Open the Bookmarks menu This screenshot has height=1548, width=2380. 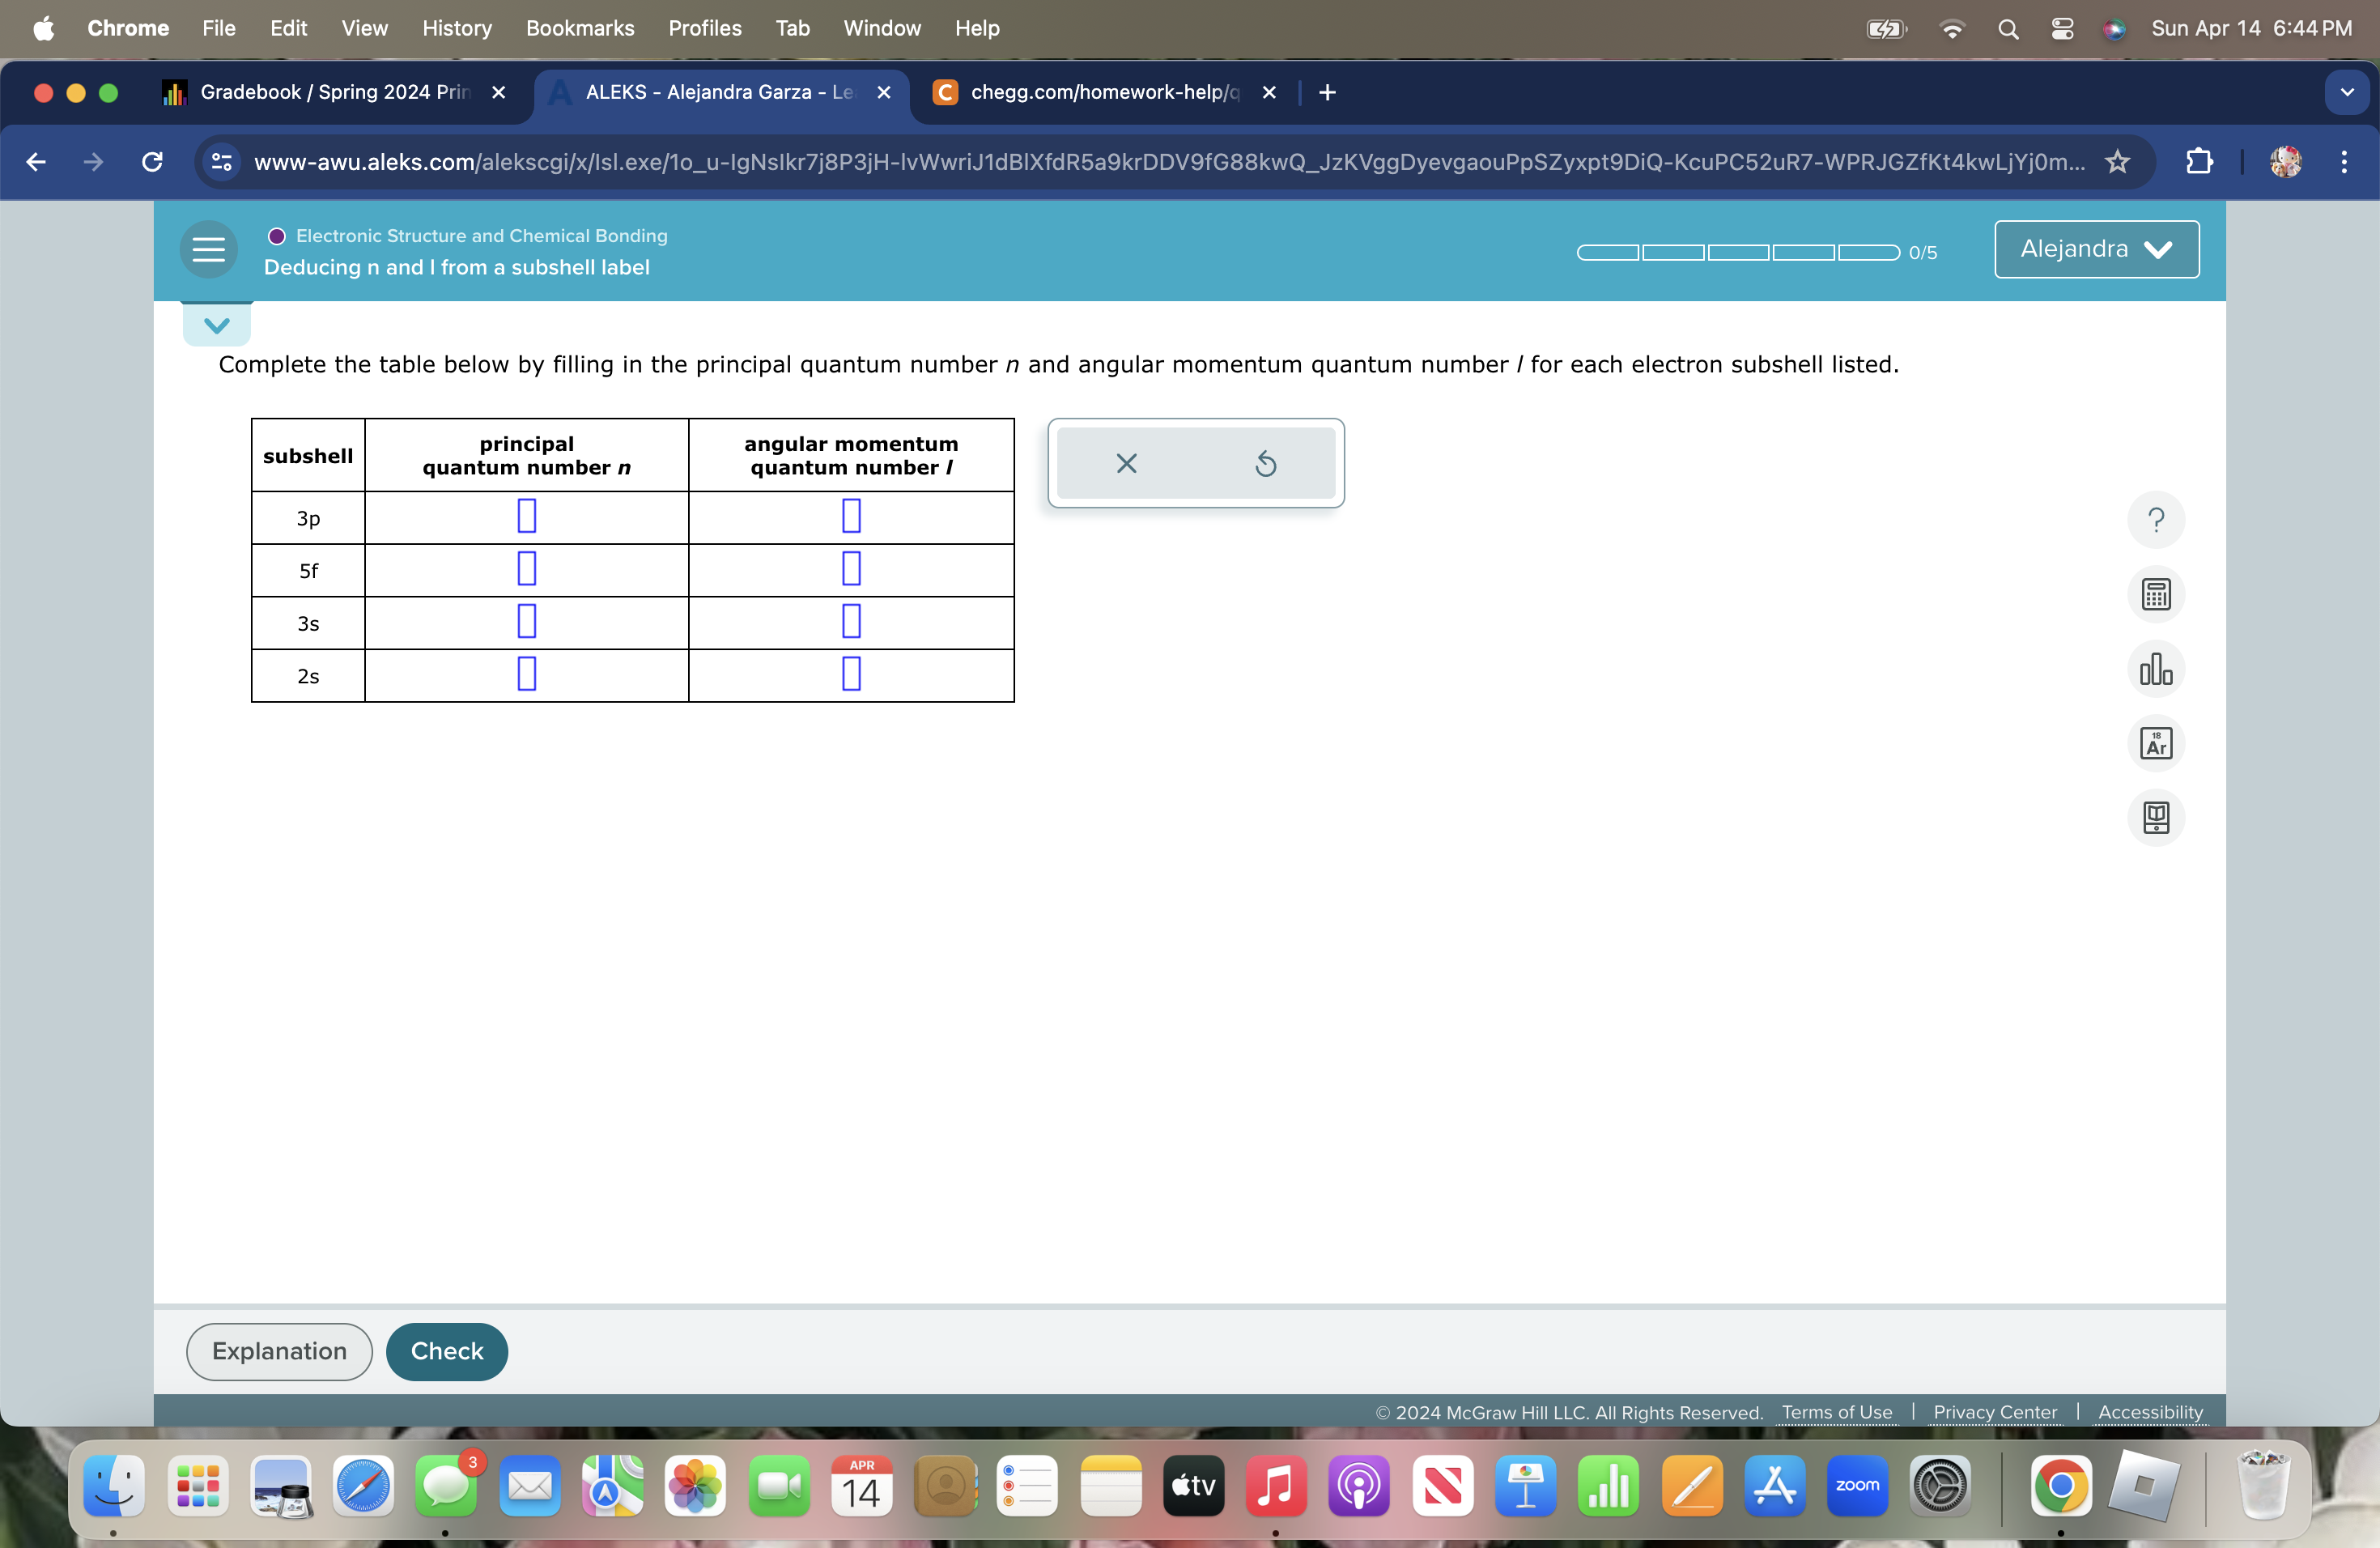(580, 28)
